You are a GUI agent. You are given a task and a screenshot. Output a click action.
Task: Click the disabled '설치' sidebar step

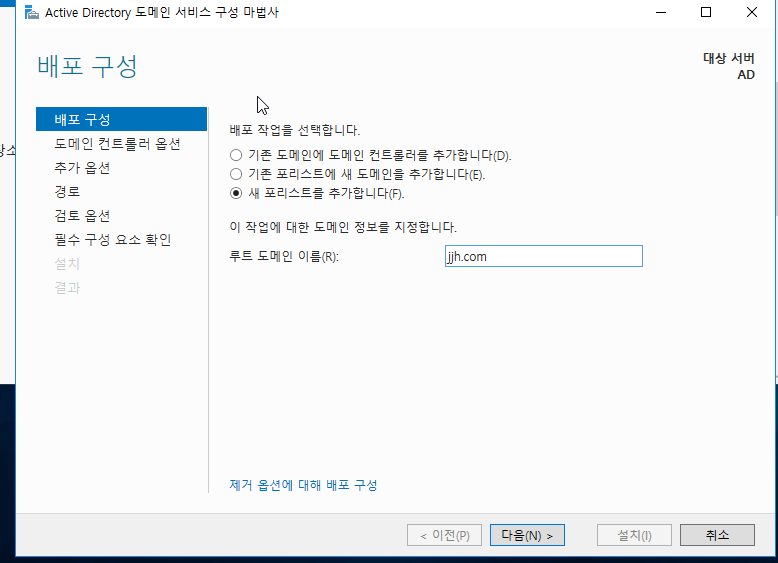coord(67,263)
